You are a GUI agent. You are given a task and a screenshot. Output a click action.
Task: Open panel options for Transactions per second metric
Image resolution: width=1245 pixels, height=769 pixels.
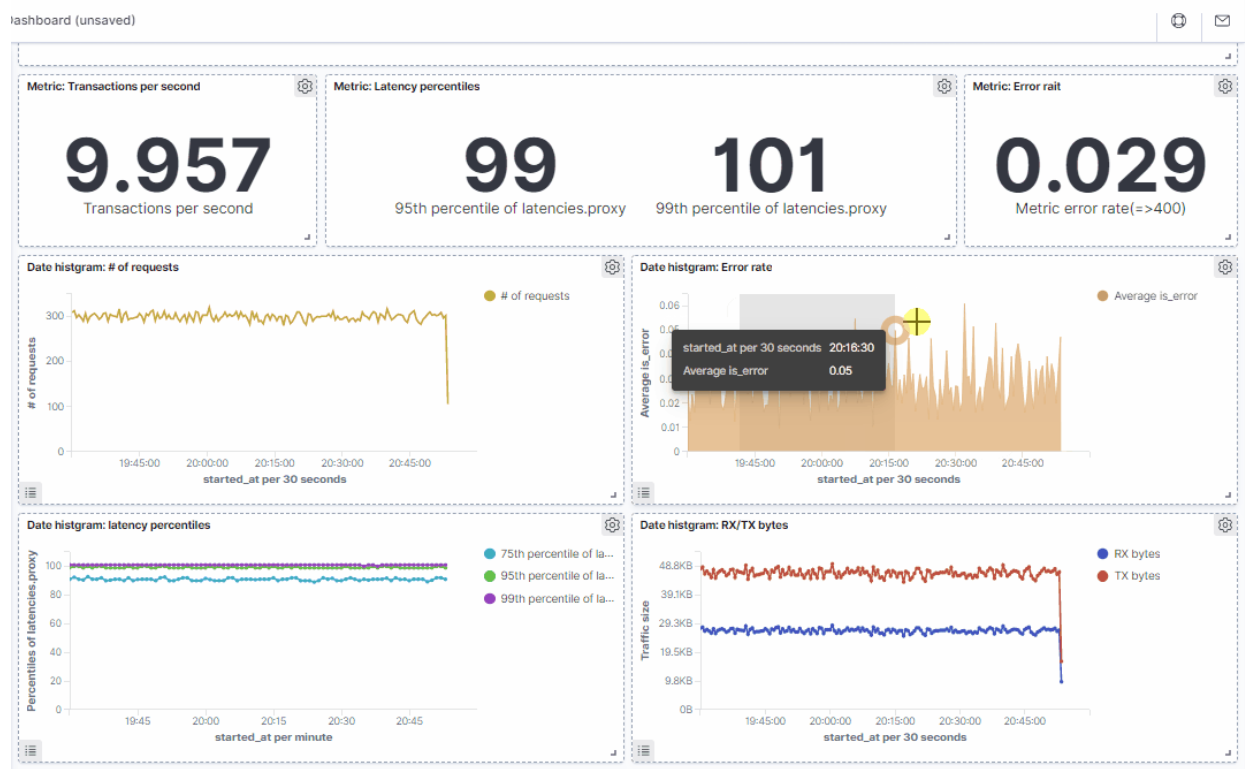point(305,87)
